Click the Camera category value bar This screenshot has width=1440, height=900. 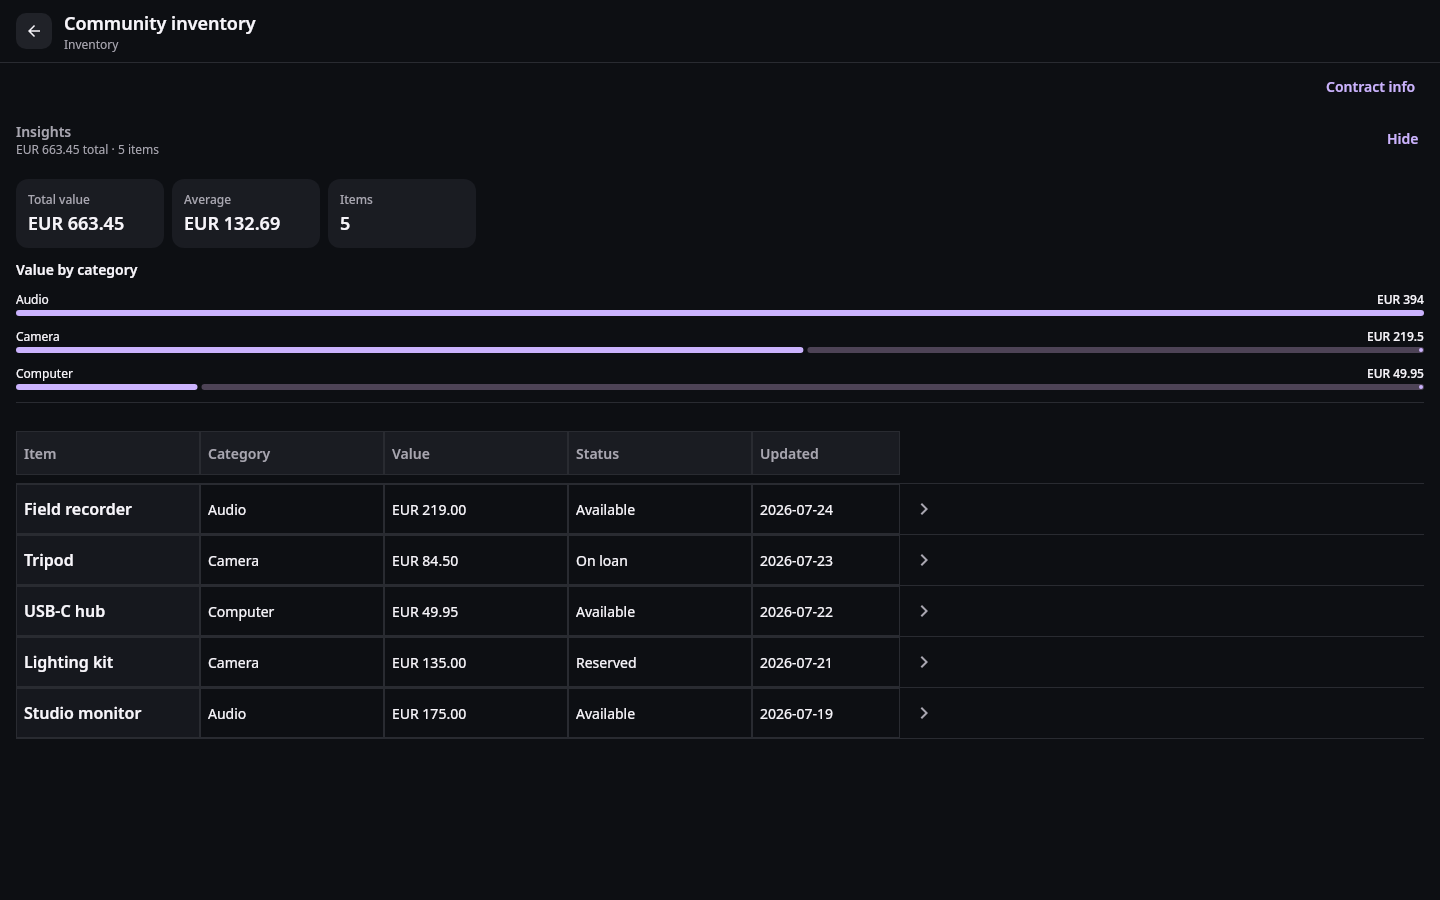coord(720,350)
